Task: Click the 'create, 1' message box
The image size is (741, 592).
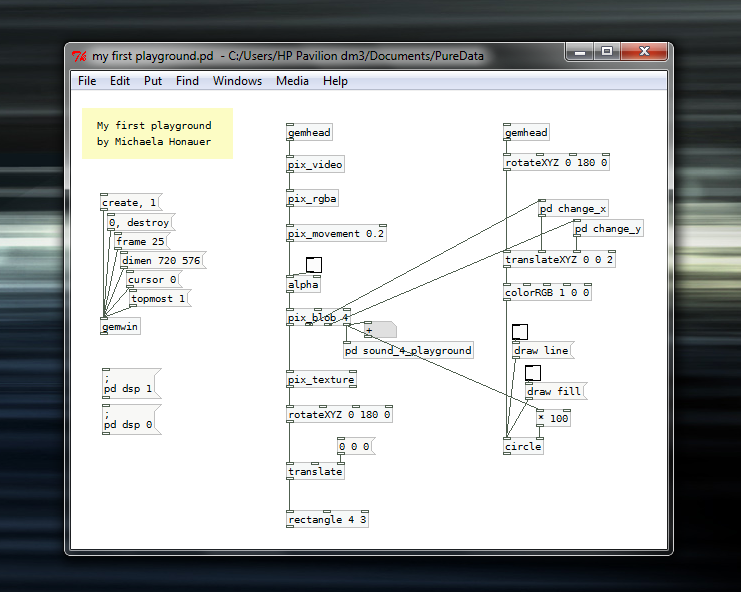Action: point(129,203)
